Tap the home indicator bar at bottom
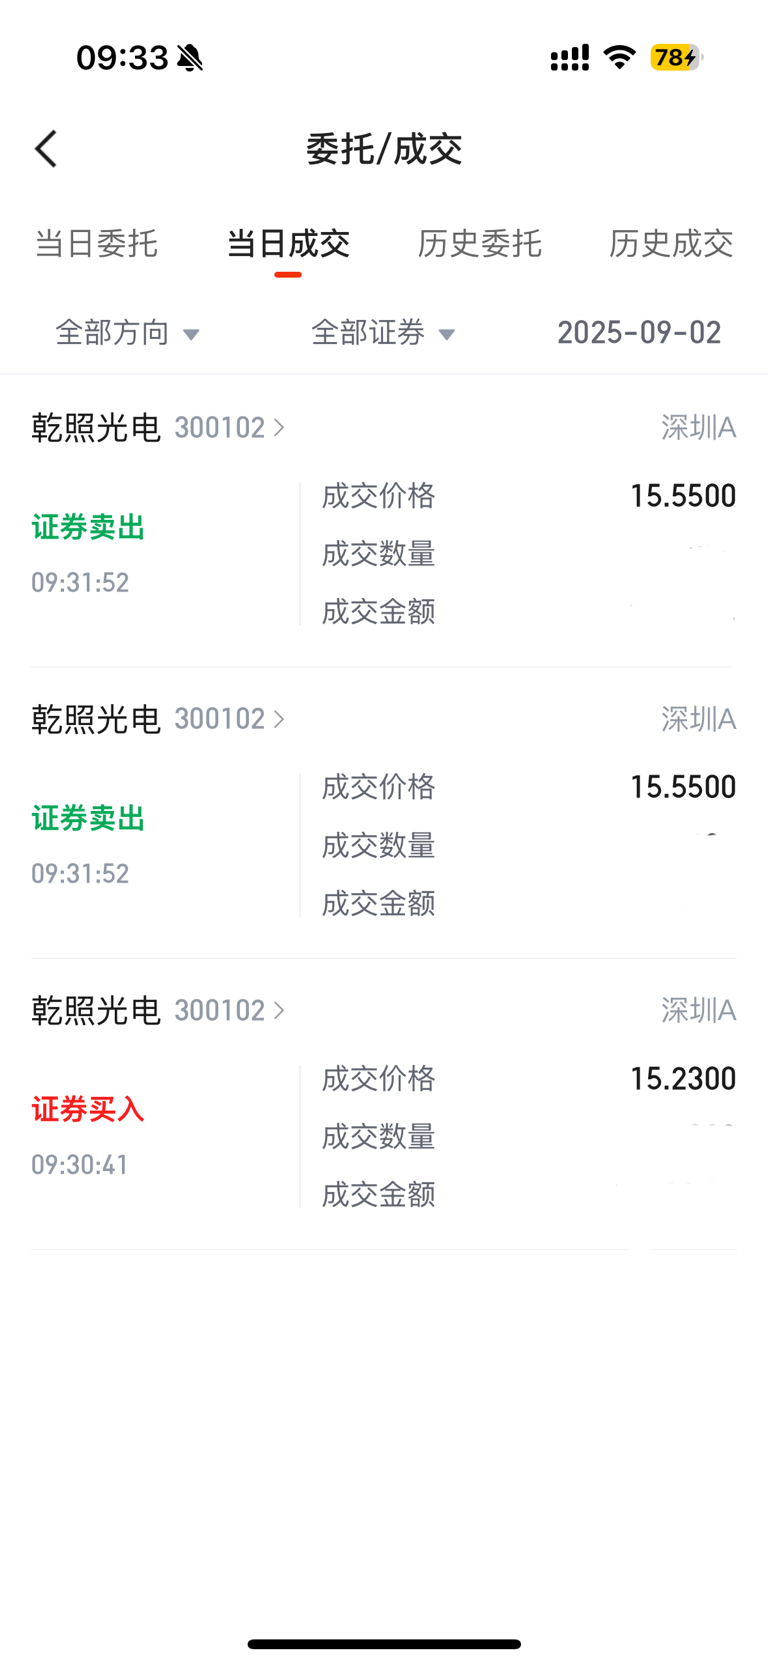Image resolution: width=769 pixels, height=1665 pixels. tap(384, 1644)
